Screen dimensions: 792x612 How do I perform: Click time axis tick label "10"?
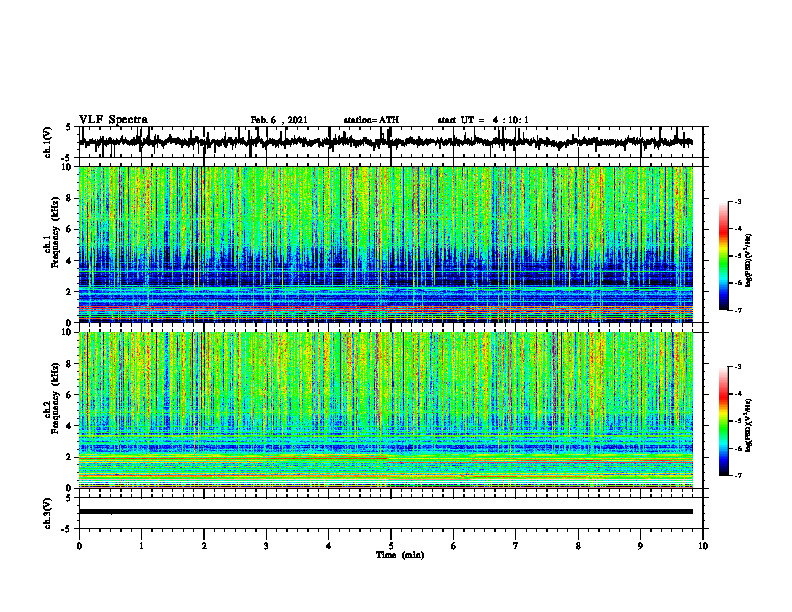point(703,546)
